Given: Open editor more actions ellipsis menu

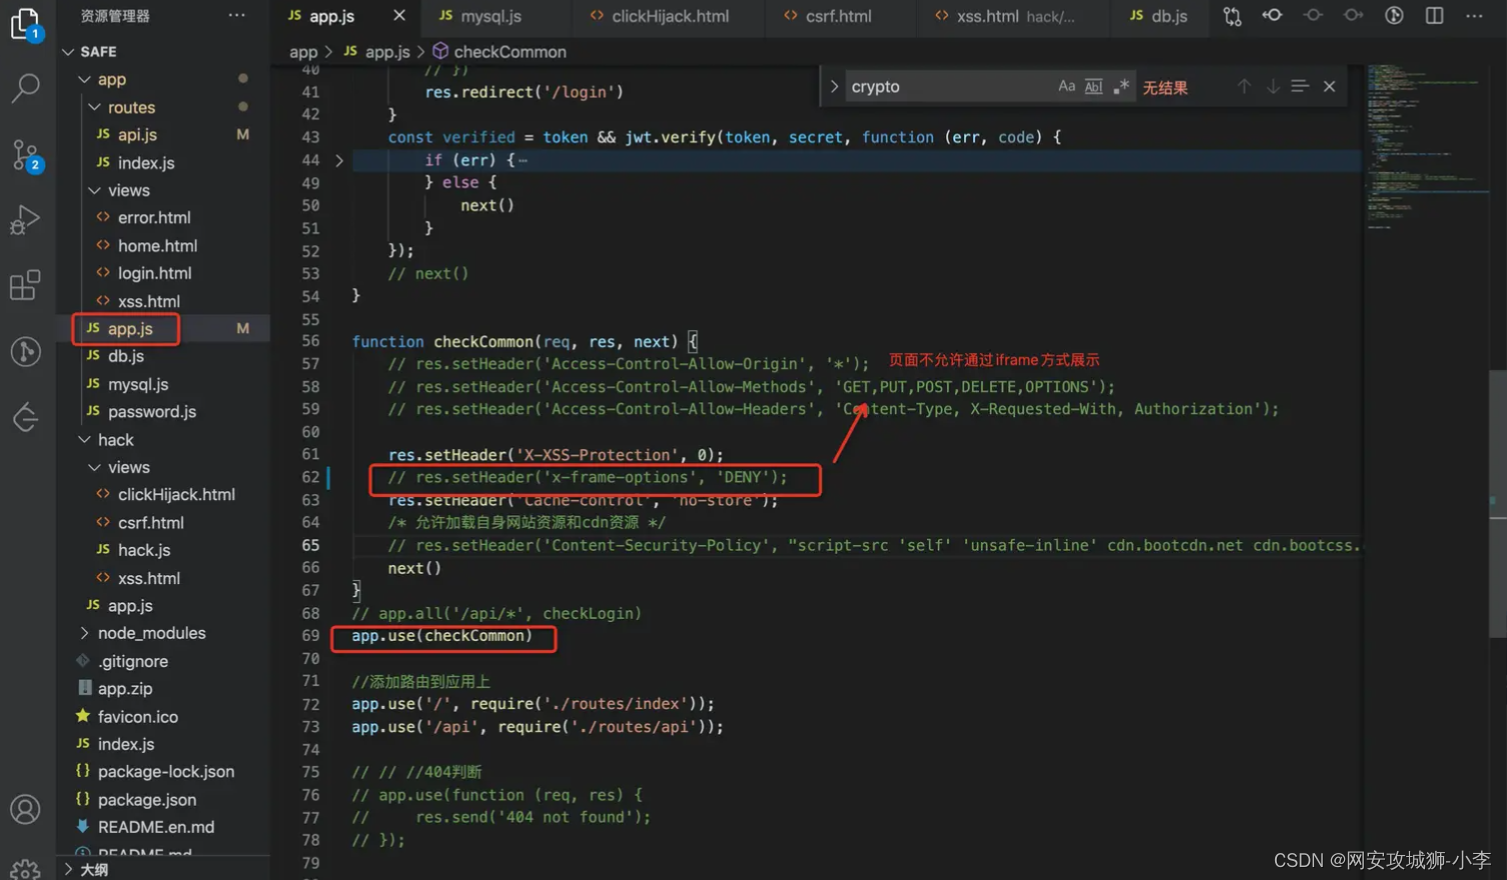Looking at the screenshot, I should coord(1474,16).
